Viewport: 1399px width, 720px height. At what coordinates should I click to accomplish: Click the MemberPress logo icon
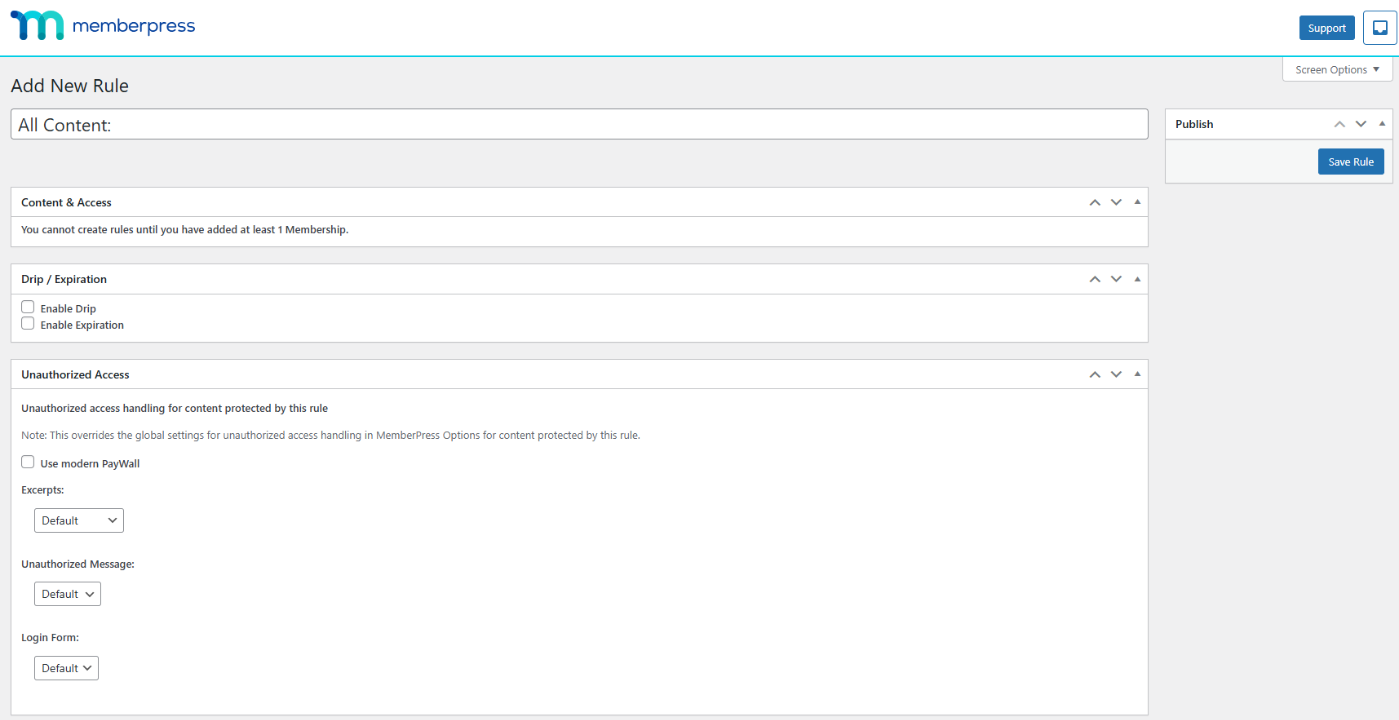[36, 26]
